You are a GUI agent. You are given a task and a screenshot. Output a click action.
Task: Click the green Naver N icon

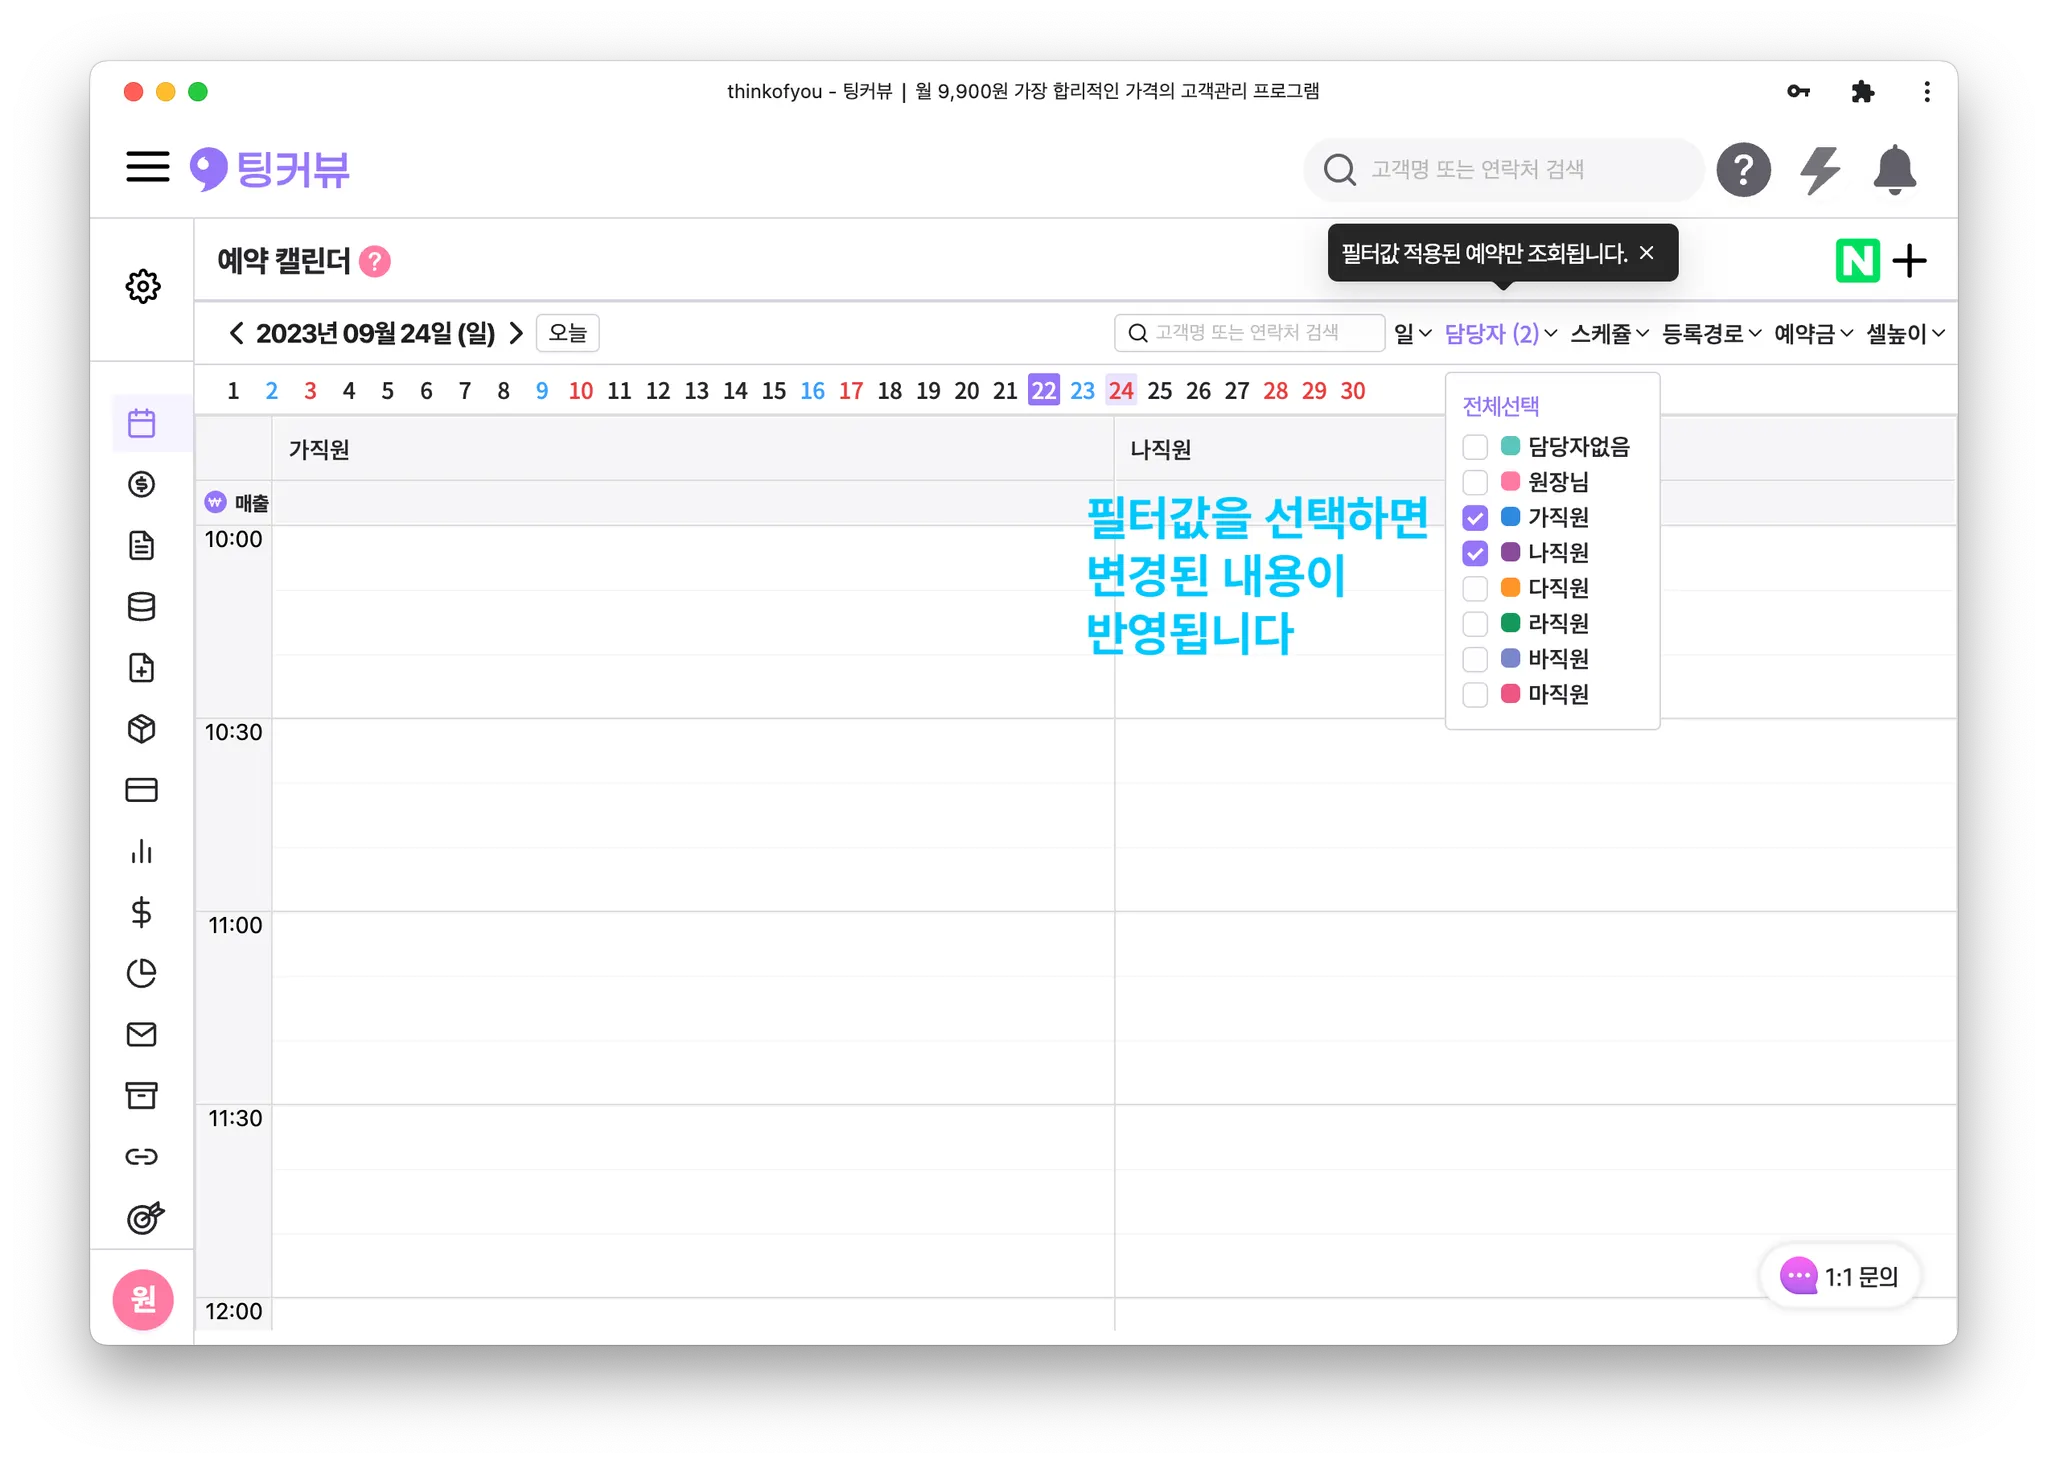[x=1857, y=261]
